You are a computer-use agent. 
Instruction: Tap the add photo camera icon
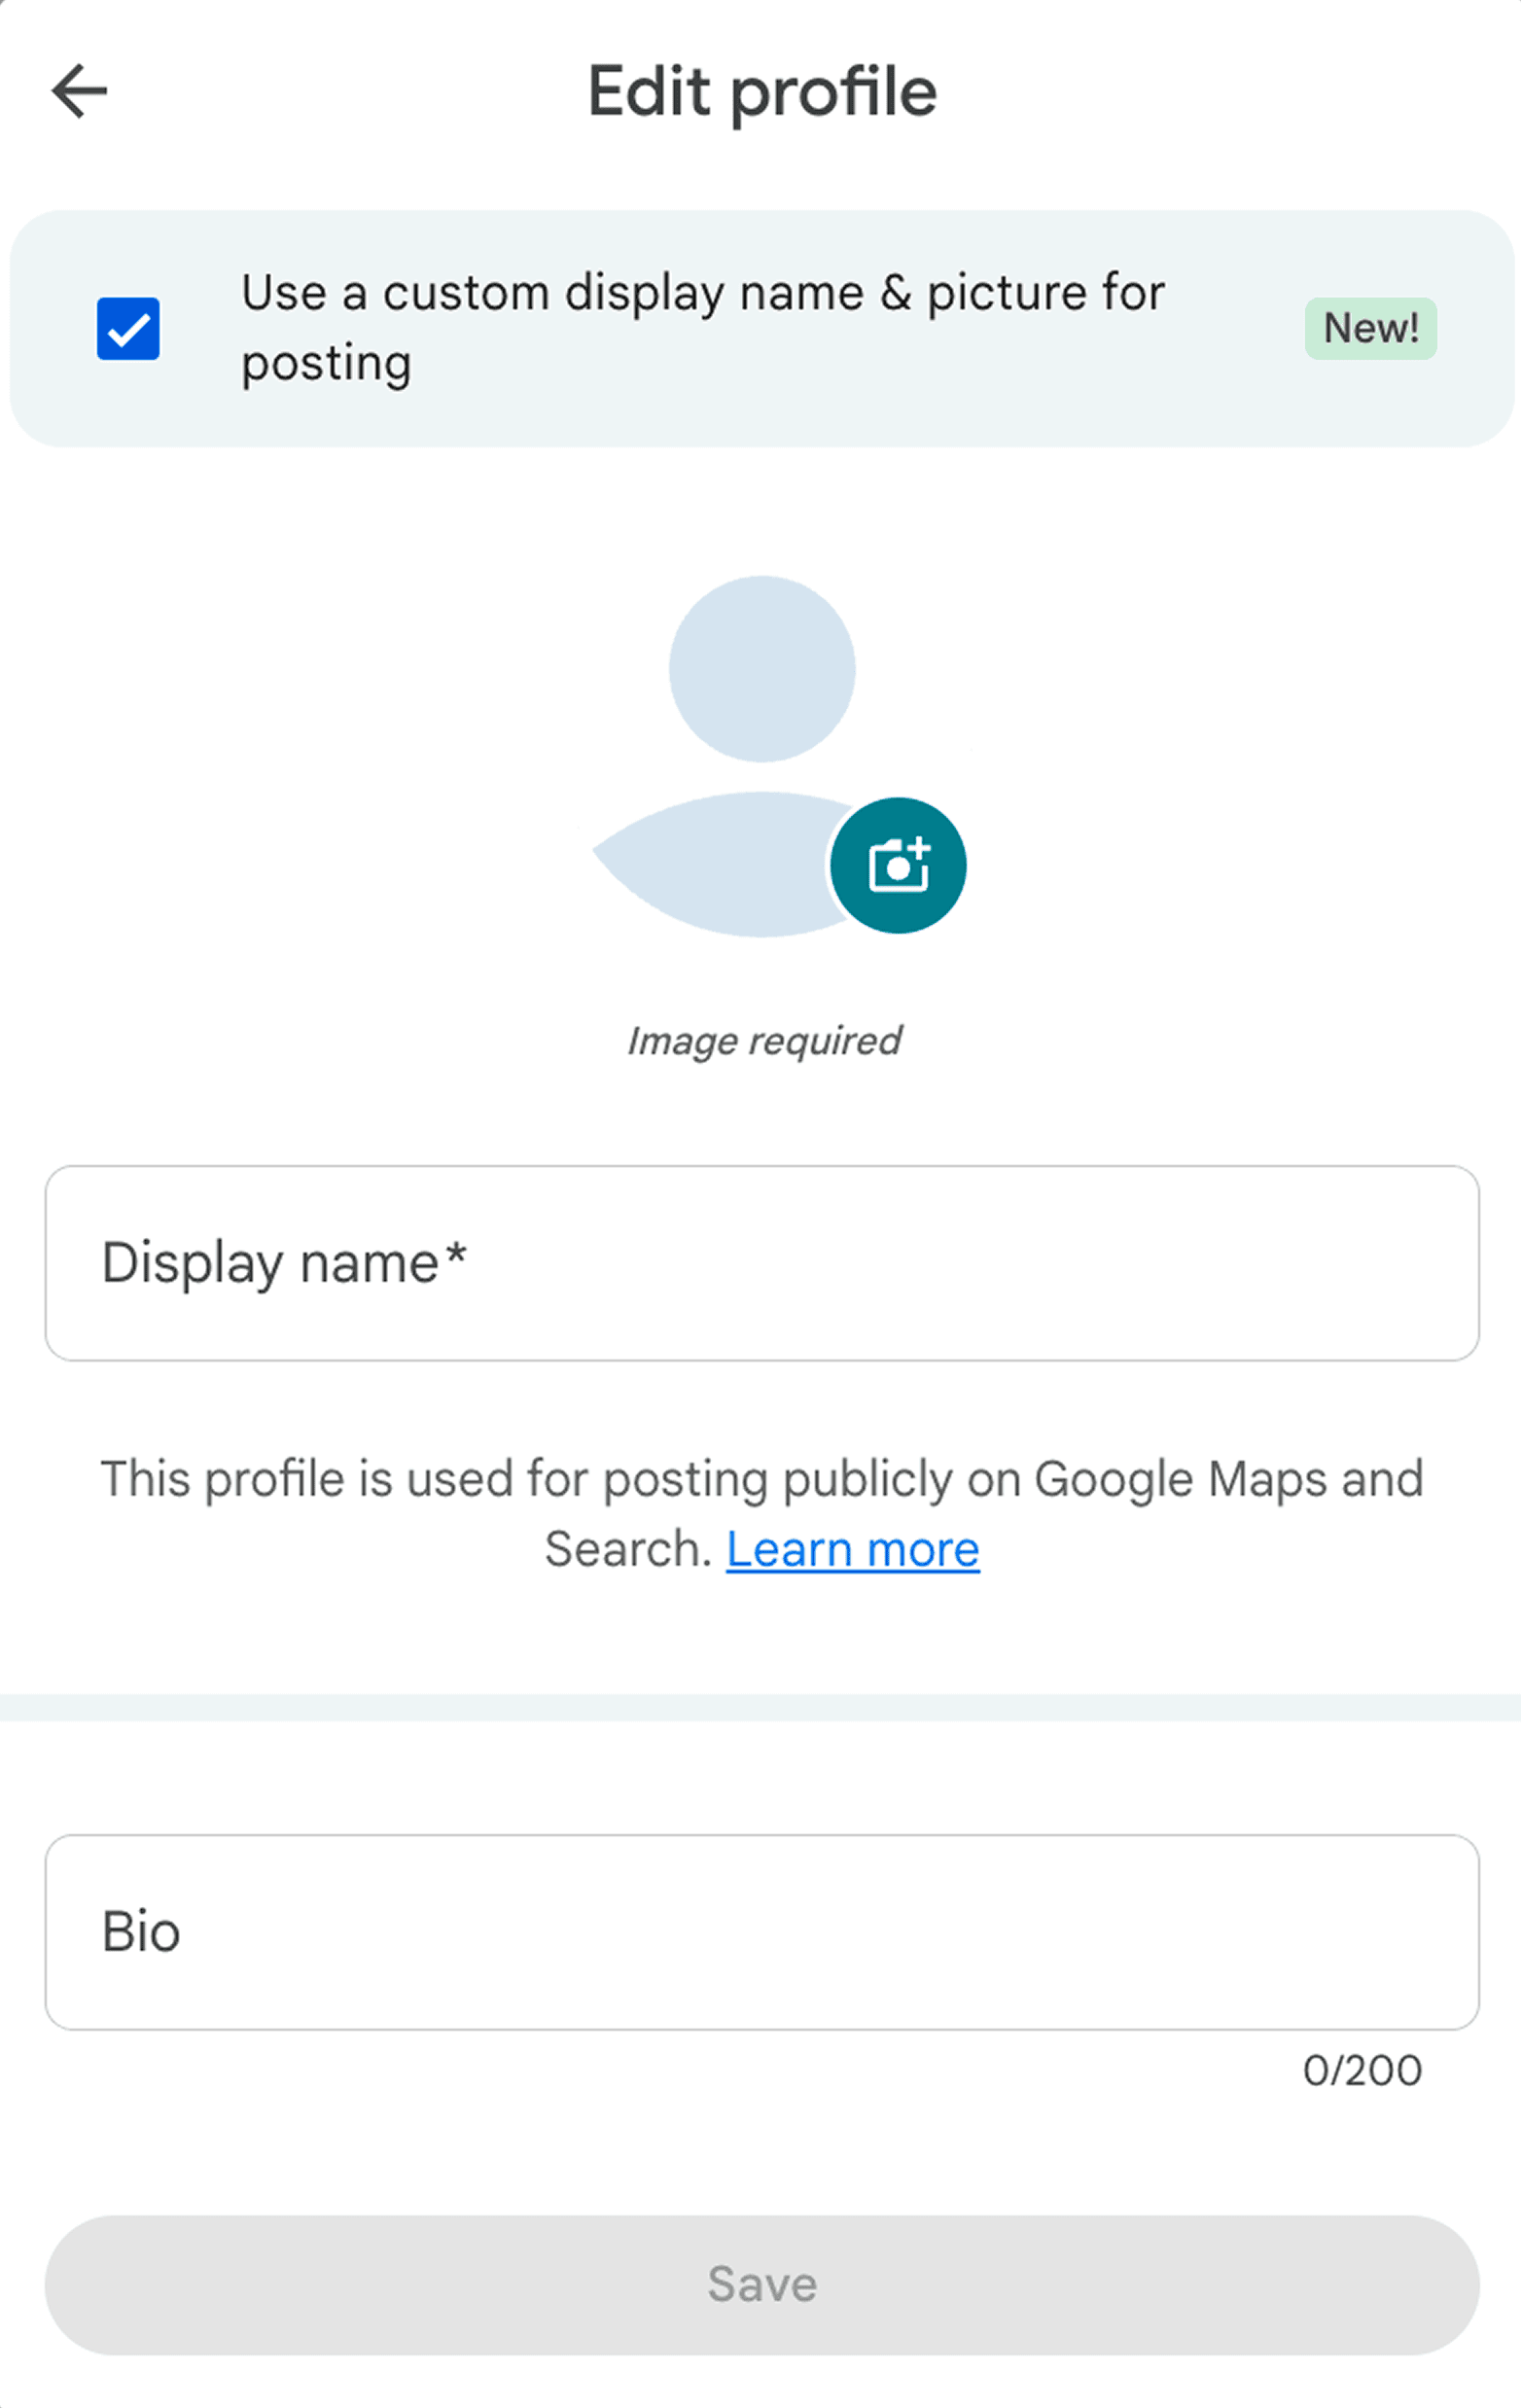[x=898, y=865]
